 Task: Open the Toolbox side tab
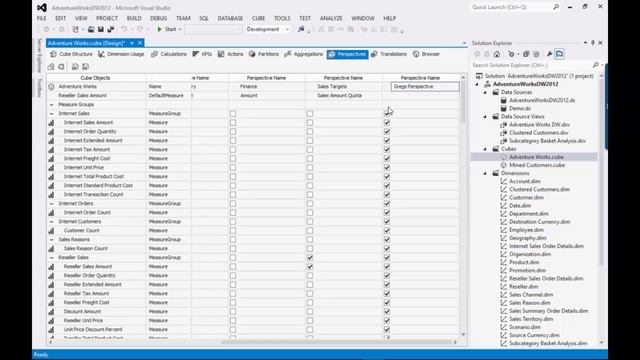(40, 87)
